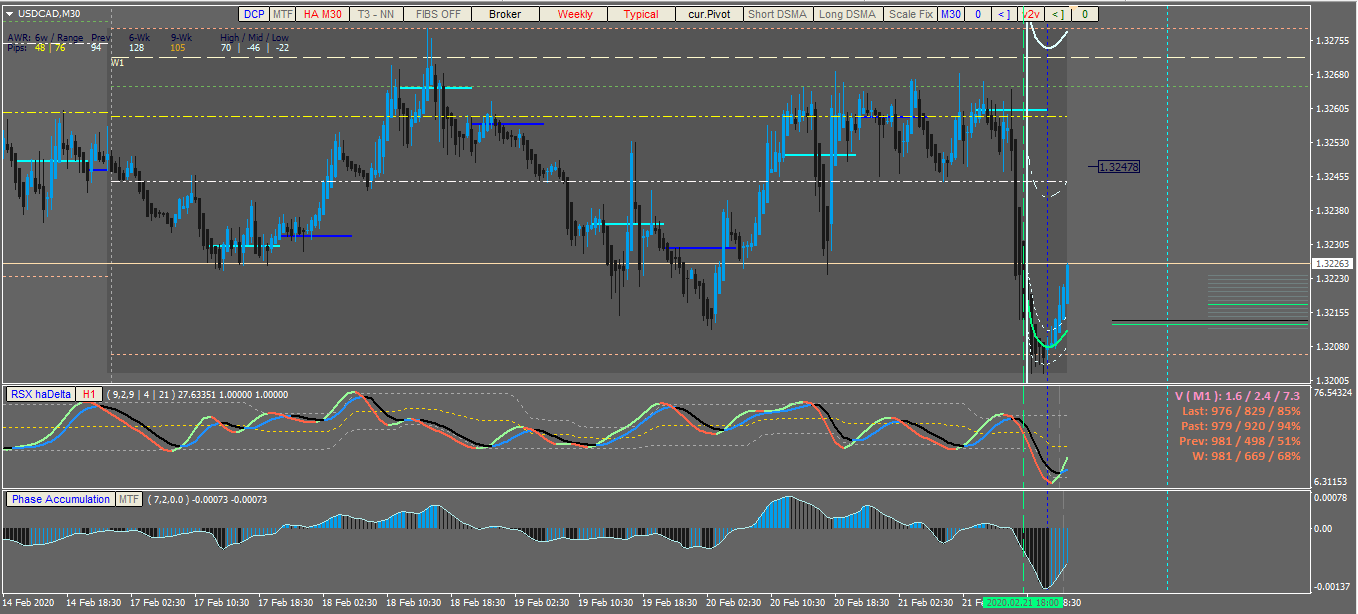The height and width of the screenshot is (614, 1358).
Task: Click the RSX haDelta indicator label
Action: tap(41, 394)
